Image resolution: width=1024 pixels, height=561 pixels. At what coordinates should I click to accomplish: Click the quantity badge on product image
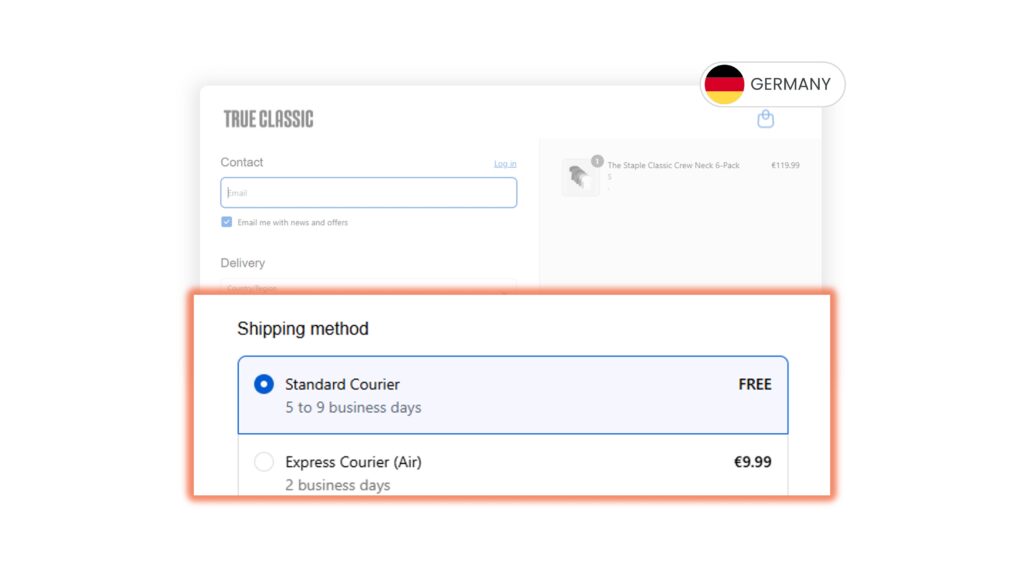point(597,160)
